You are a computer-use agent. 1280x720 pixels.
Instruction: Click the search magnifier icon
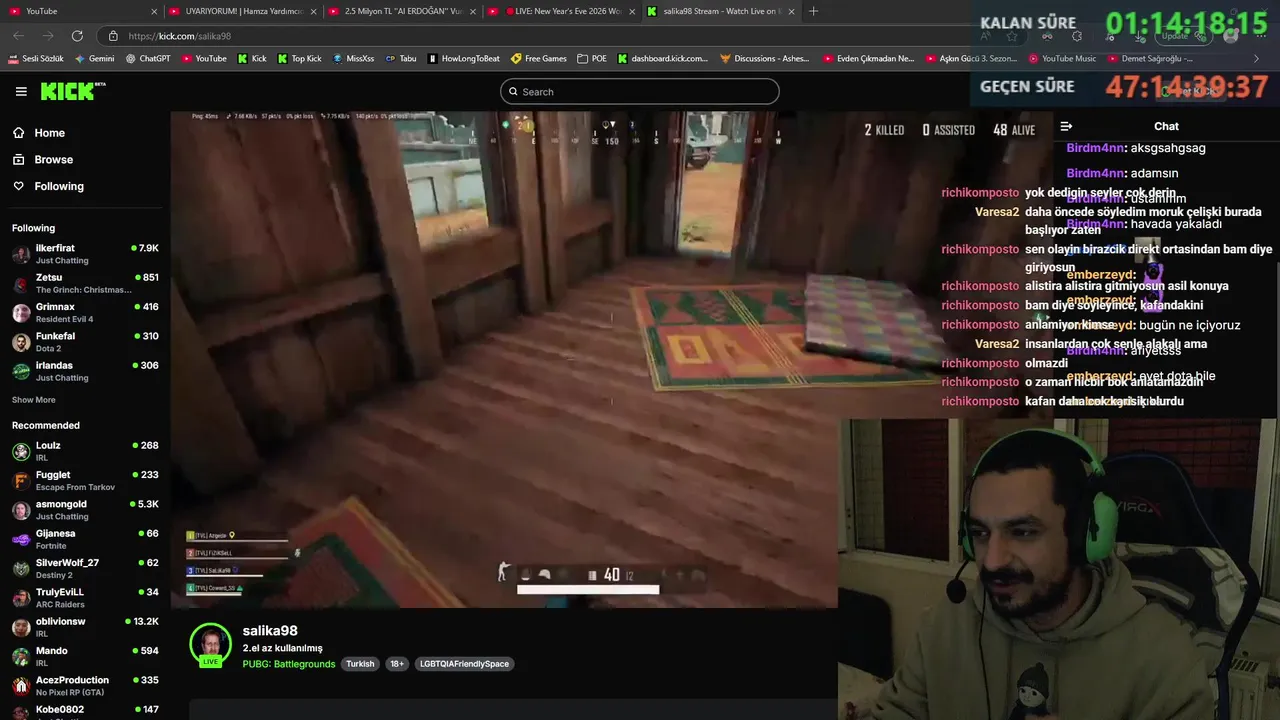point(514,92)
